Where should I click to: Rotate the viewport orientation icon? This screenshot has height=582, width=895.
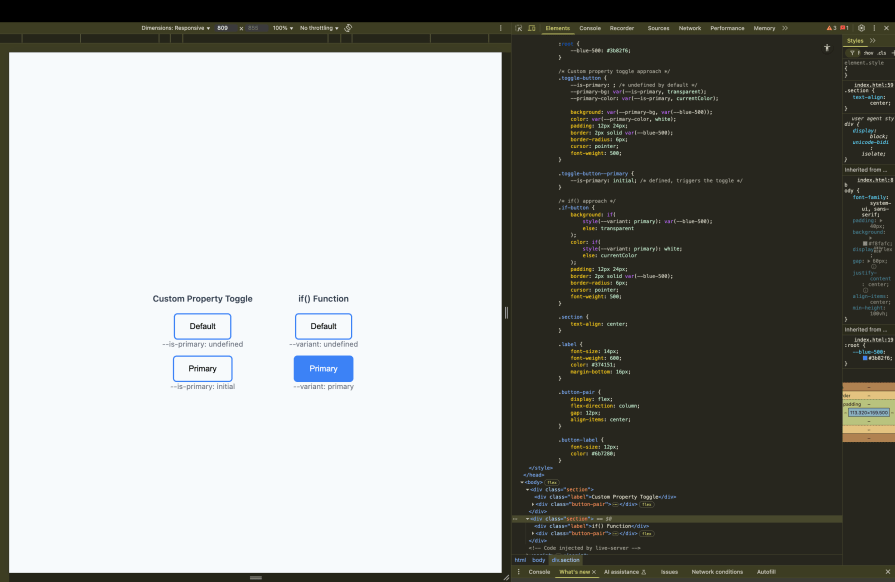pyautogui.click(x=347, y=28)
